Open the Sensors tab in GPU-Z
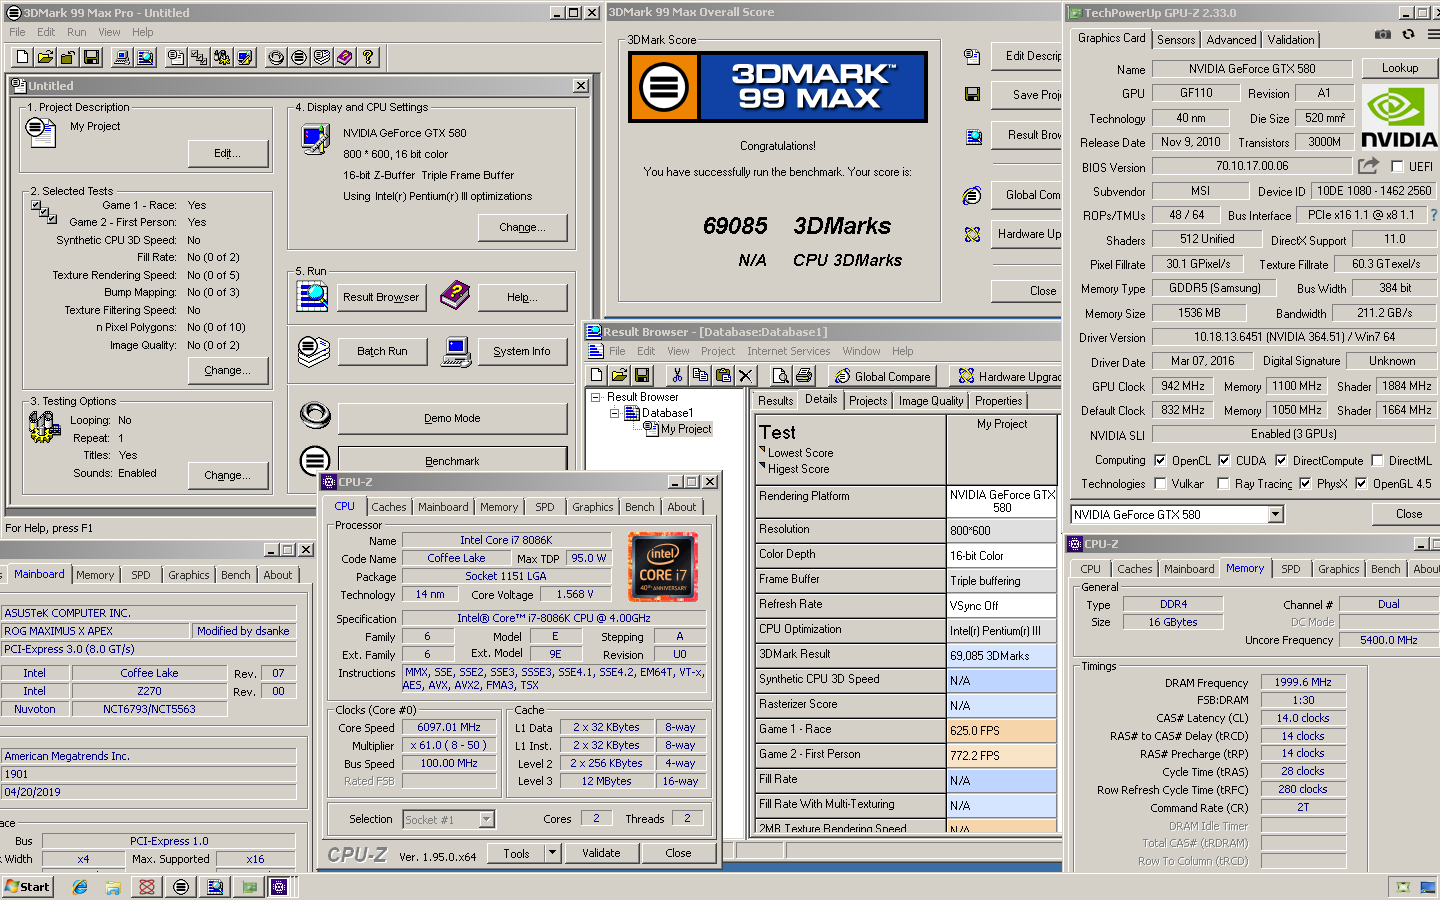Screen dimensions: 1440x900 (1176, 40)
